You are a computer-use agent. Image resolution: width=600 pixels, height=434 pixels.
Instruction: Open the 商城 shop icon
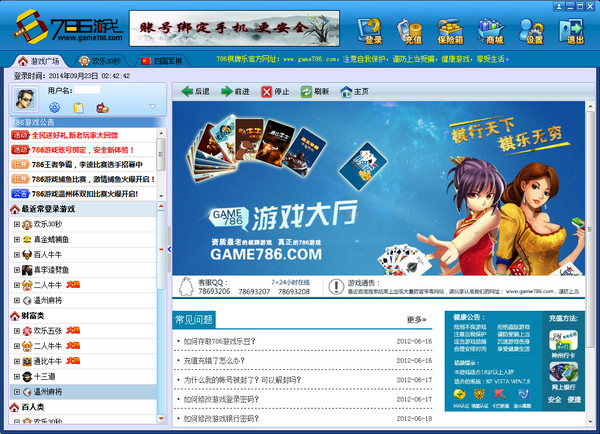pyautogui.click(x=491, y=31)
